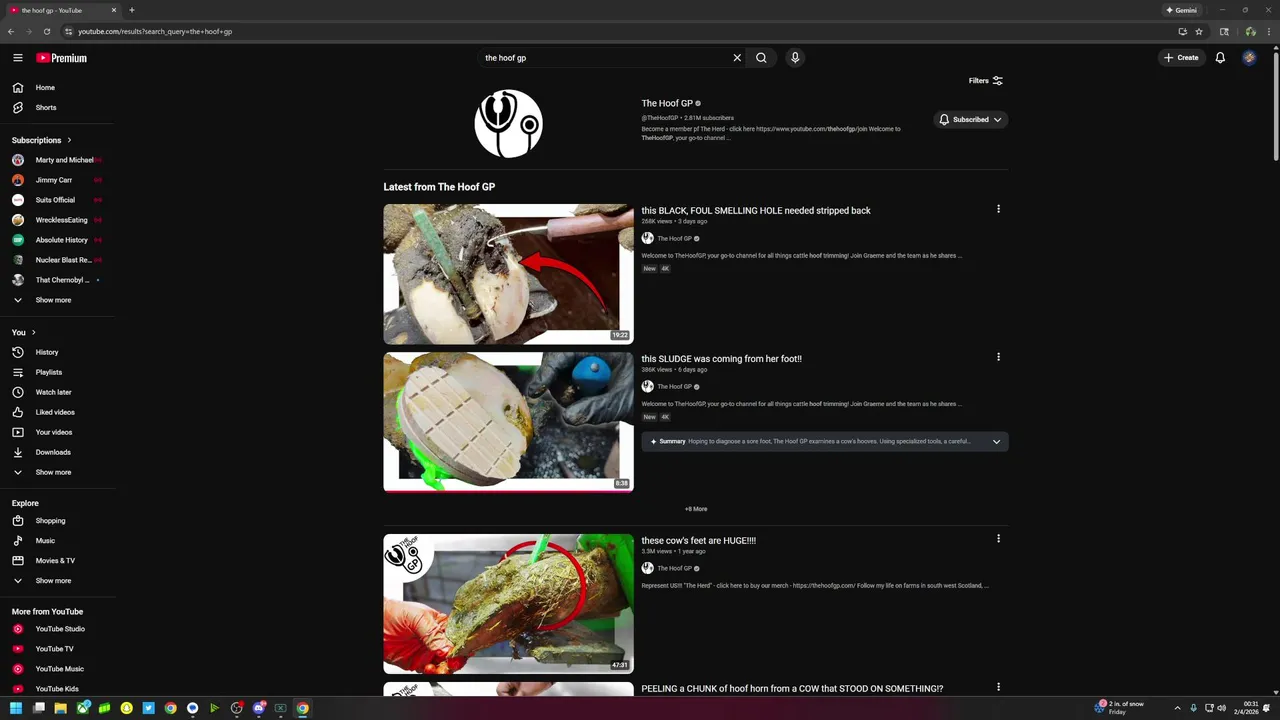Expand the AI Summary for SLUDGE video
Image resolution: width=1280 pixels, height=720 pixels.
click(825, 441)
